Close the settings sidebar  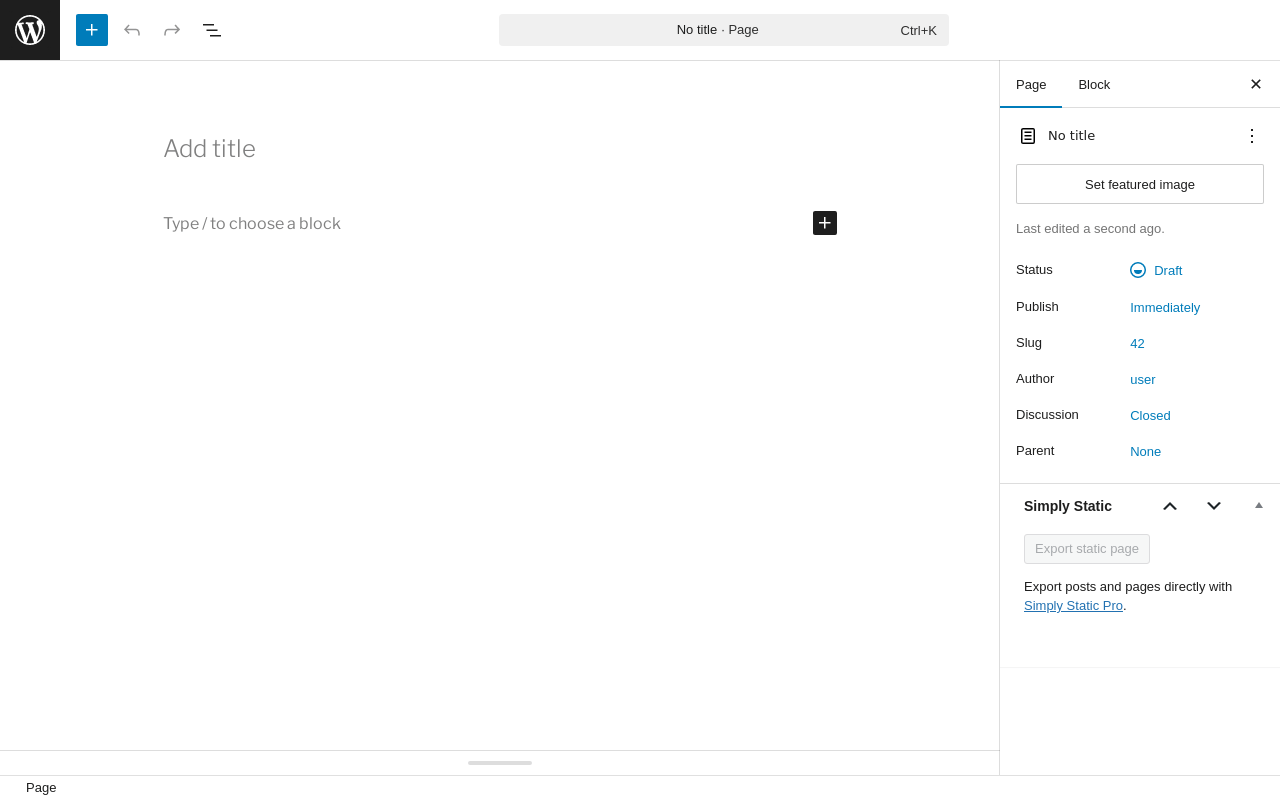[1256, 84]
